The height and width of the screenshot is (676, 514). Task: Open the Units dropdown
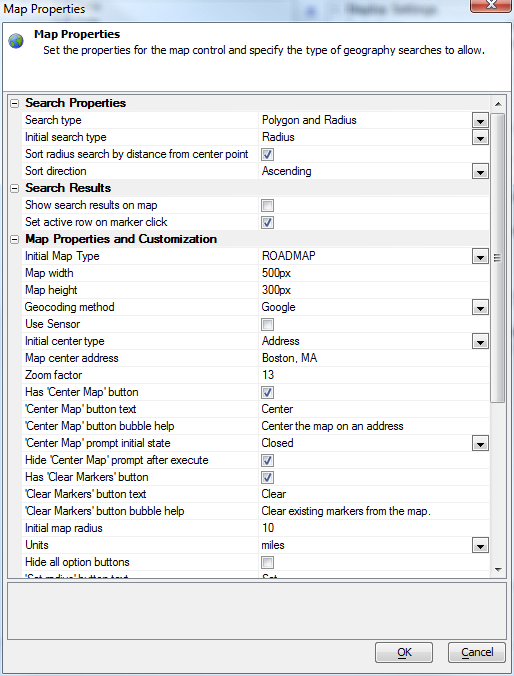click(x=480, y=545)
